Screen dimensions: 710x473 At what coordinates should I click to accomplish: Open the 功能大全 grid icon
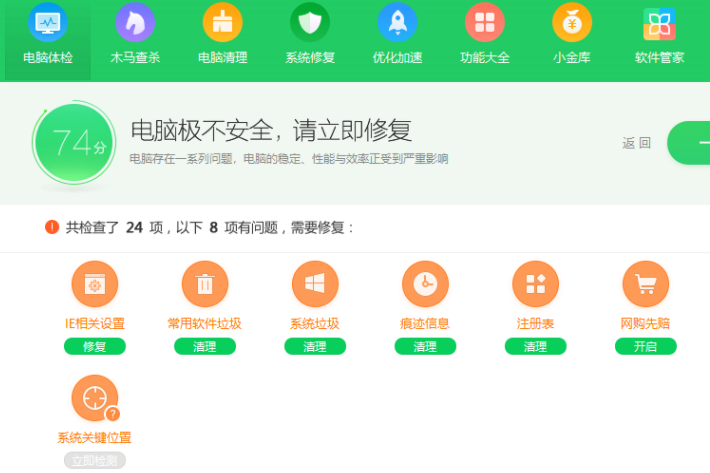click(x=485, y=22)
